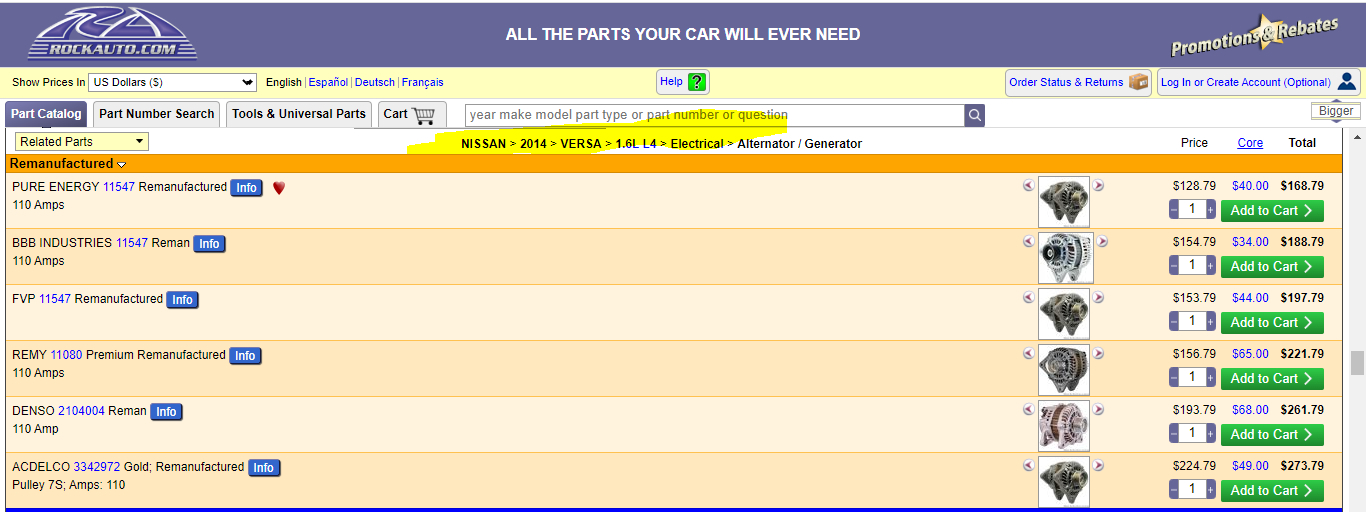Screen dimensions: 1366x512
Task: Show previous image for PURE ENERGY alternator
Action: click(x=1029, y=185)
